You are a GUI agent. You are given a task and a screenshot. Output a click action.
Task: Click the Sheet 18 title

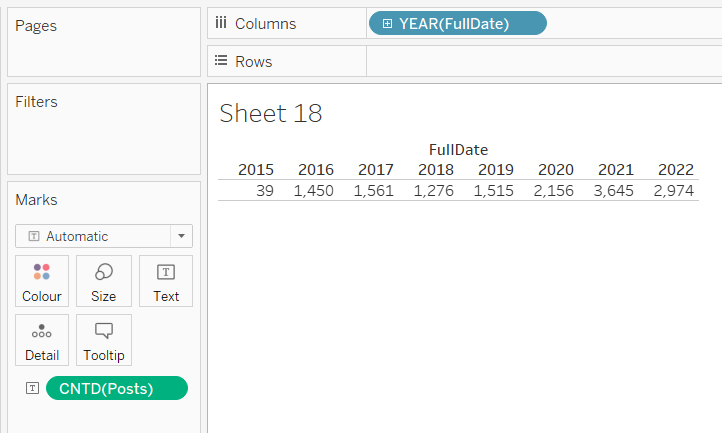point(271,113)
